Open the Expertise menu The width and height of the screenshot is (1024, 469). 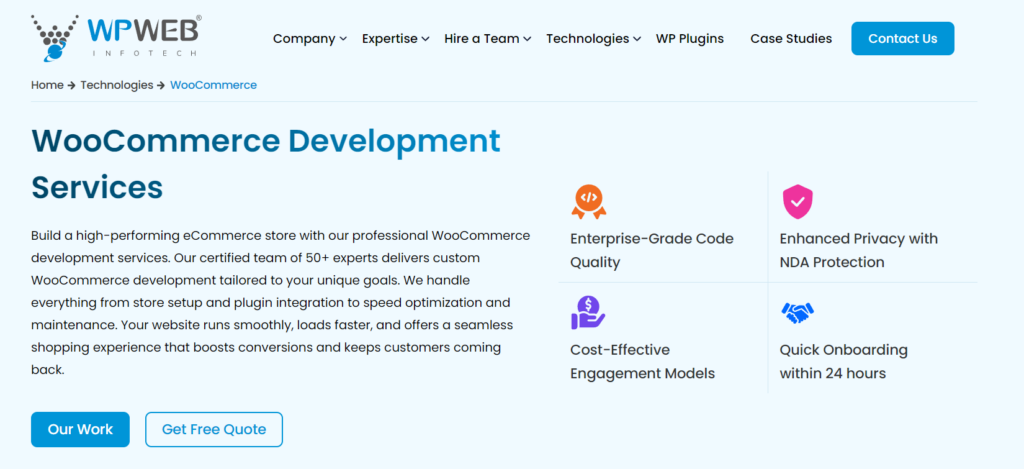coord(395,39)
